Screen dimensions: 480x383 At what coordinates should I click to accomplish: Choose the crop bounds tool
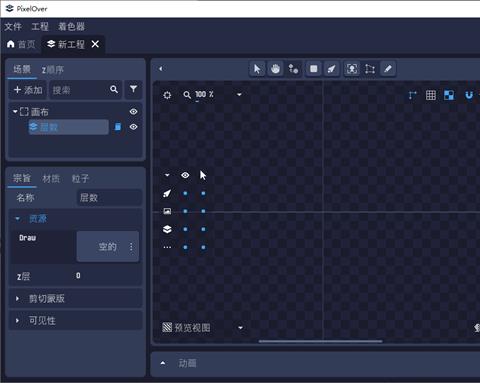[x=370, y=69]
